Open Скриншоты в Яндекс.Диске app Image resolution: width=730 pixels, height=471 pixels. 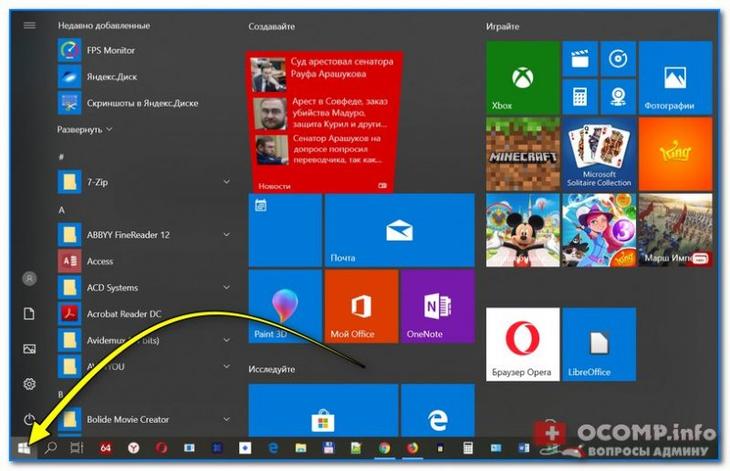coord(144,103)
